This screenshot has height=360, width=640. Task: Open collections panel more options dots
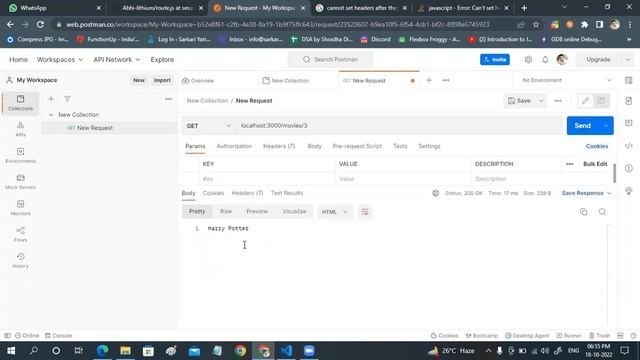168,99
